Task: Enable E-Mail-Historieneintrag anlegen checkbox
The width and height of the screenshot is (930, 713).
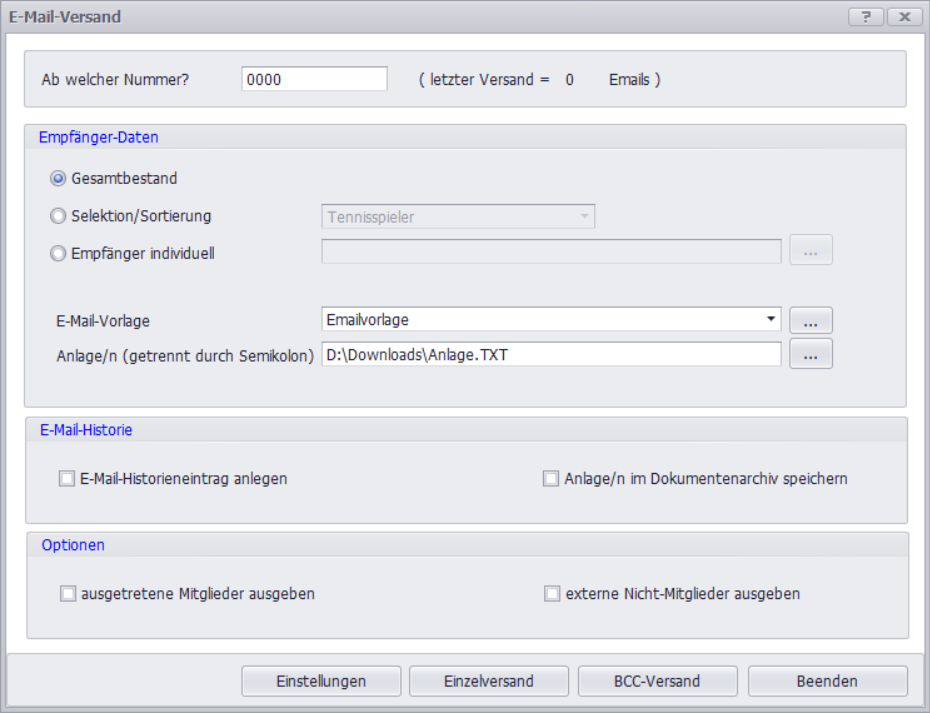Action: click(67, 479)
